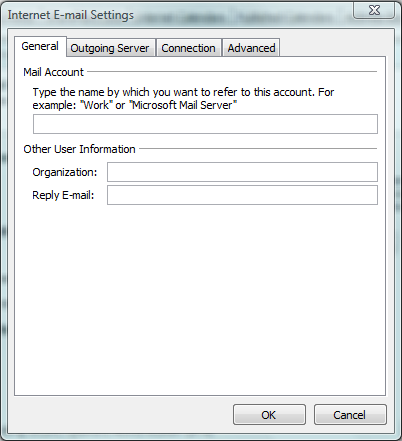The width and height of the screenshot is (402, 441).
Task: Click the blank footer area left of OK
Action: (120, 415)
